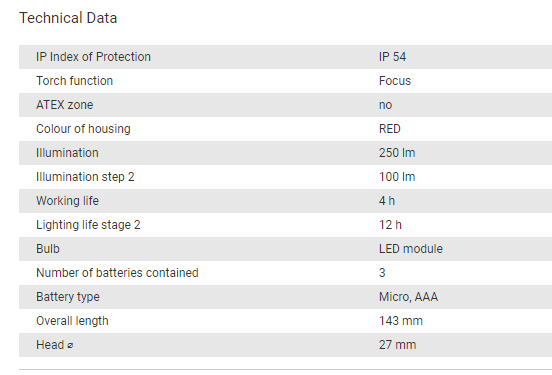
Task: Select the Illumination step 2 label
Action: (x=85, y=177)
